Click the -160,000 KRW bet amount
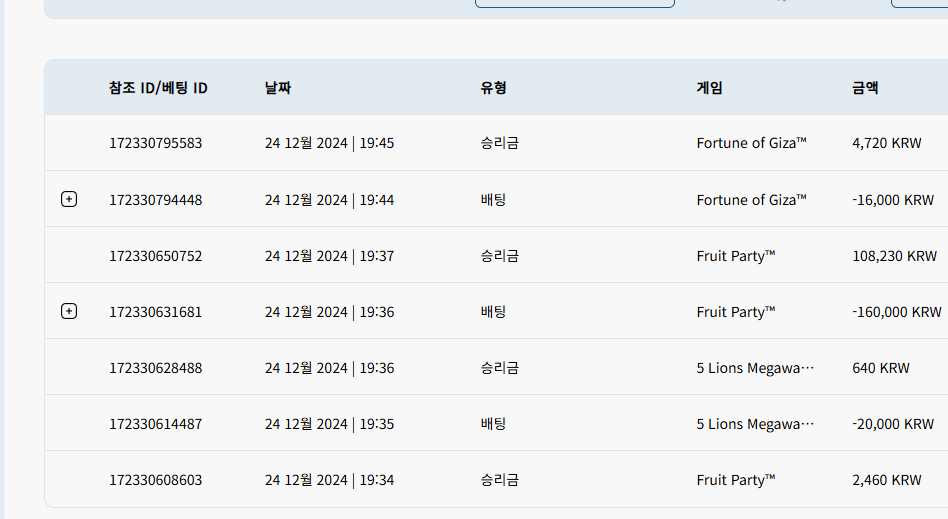Viewport: 948px width, 519px height. 897,312
